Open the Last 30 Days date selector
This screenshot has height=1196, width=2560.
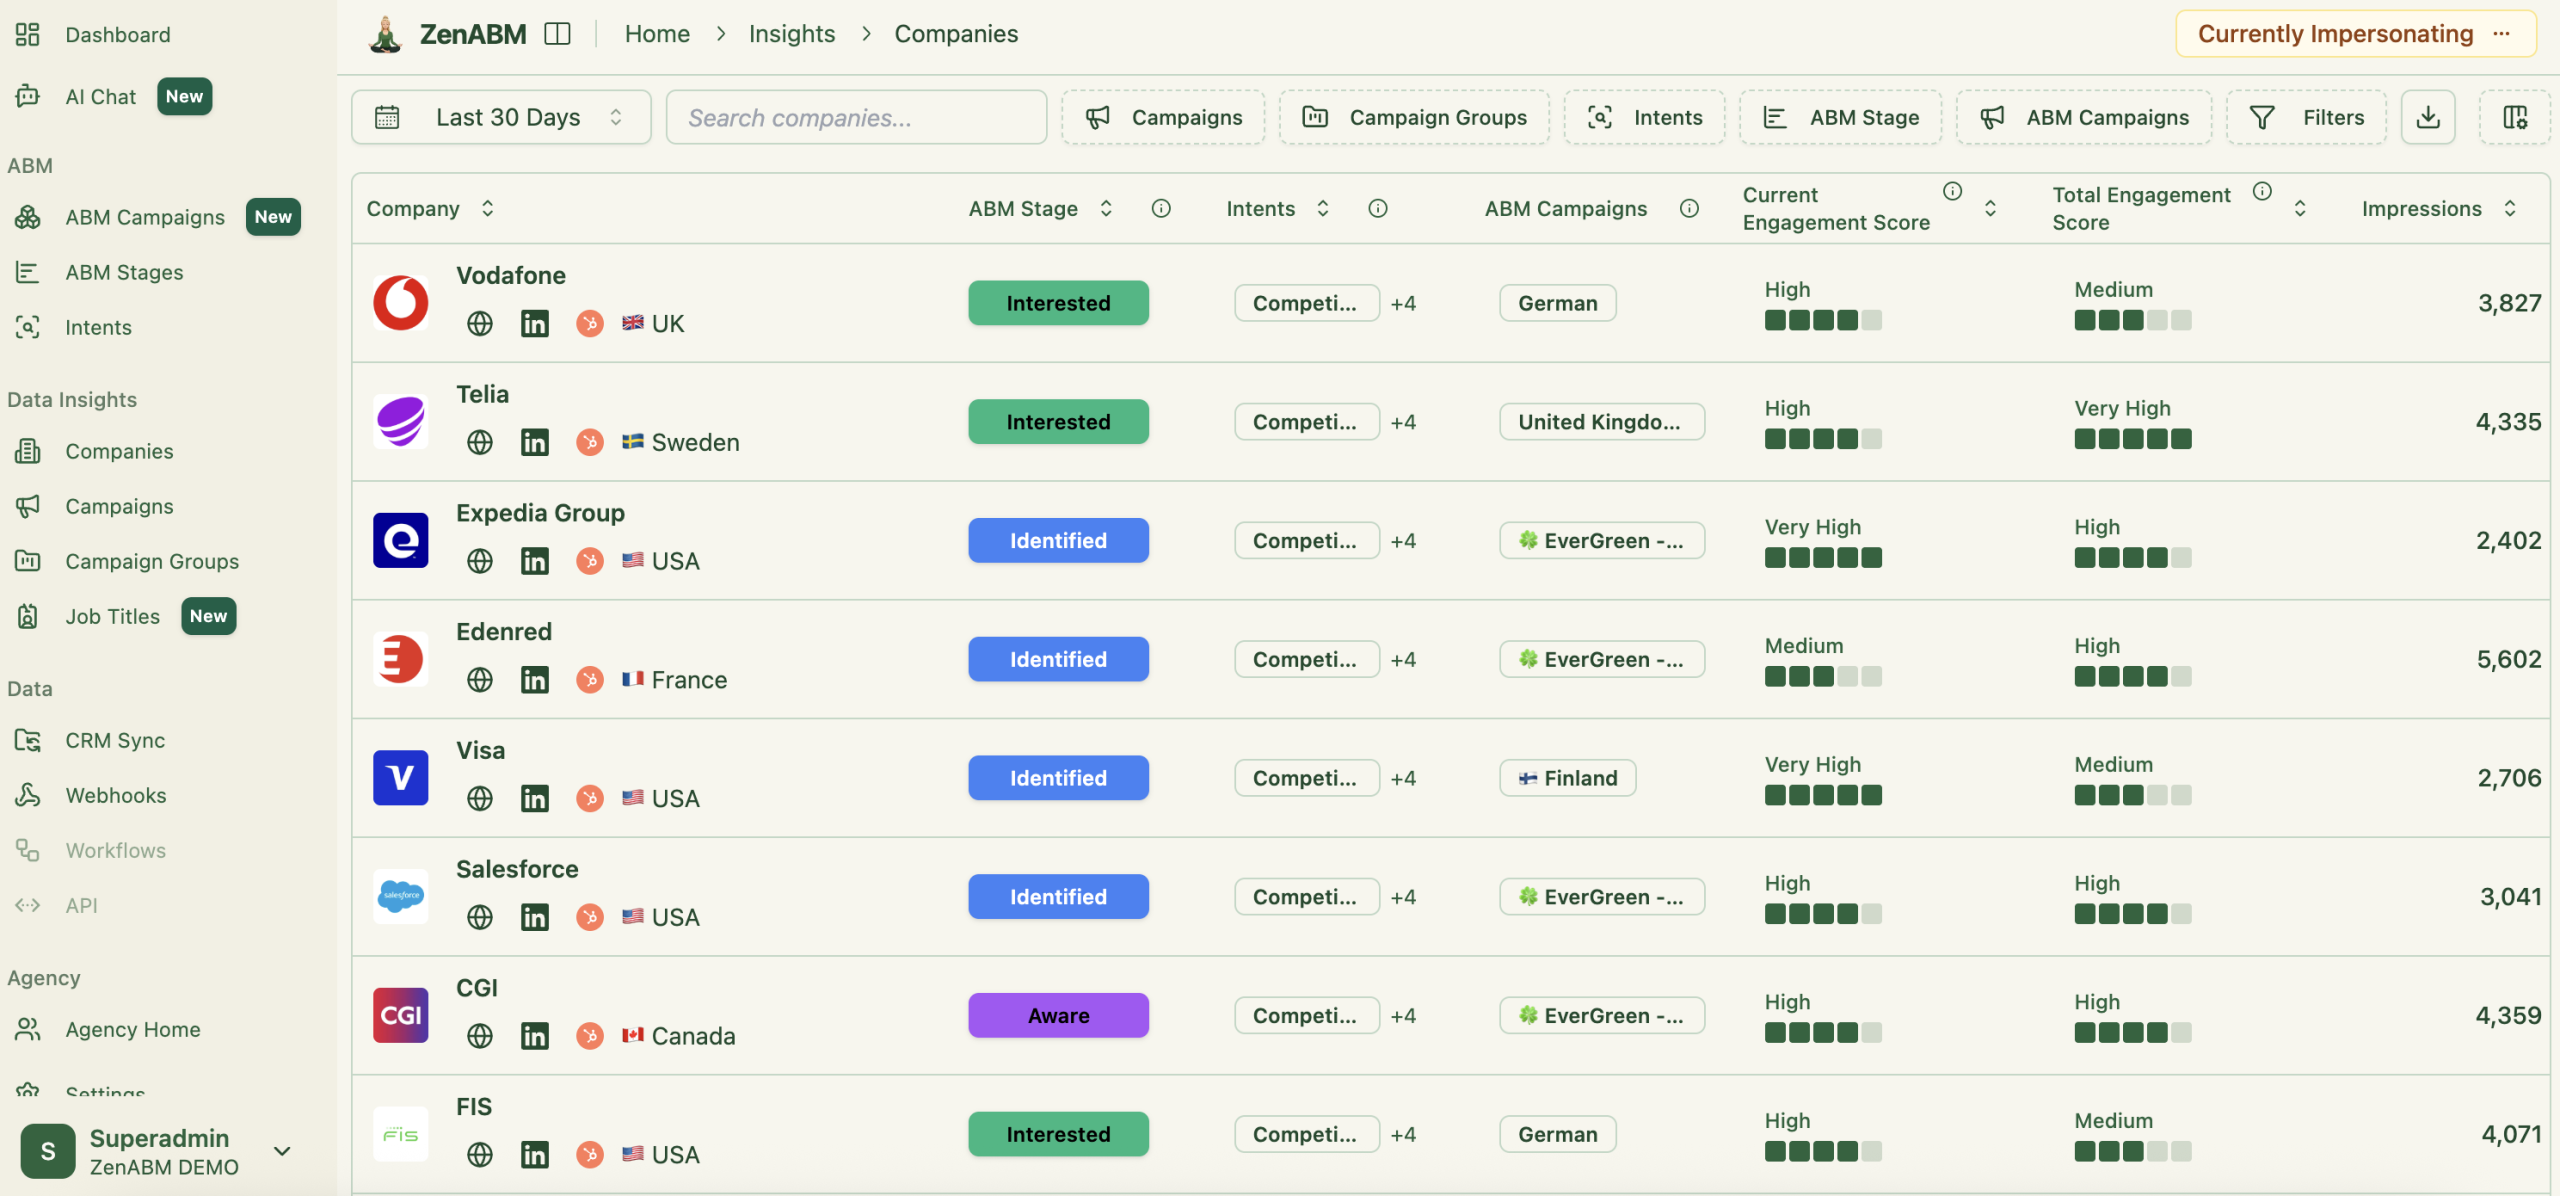501,116
